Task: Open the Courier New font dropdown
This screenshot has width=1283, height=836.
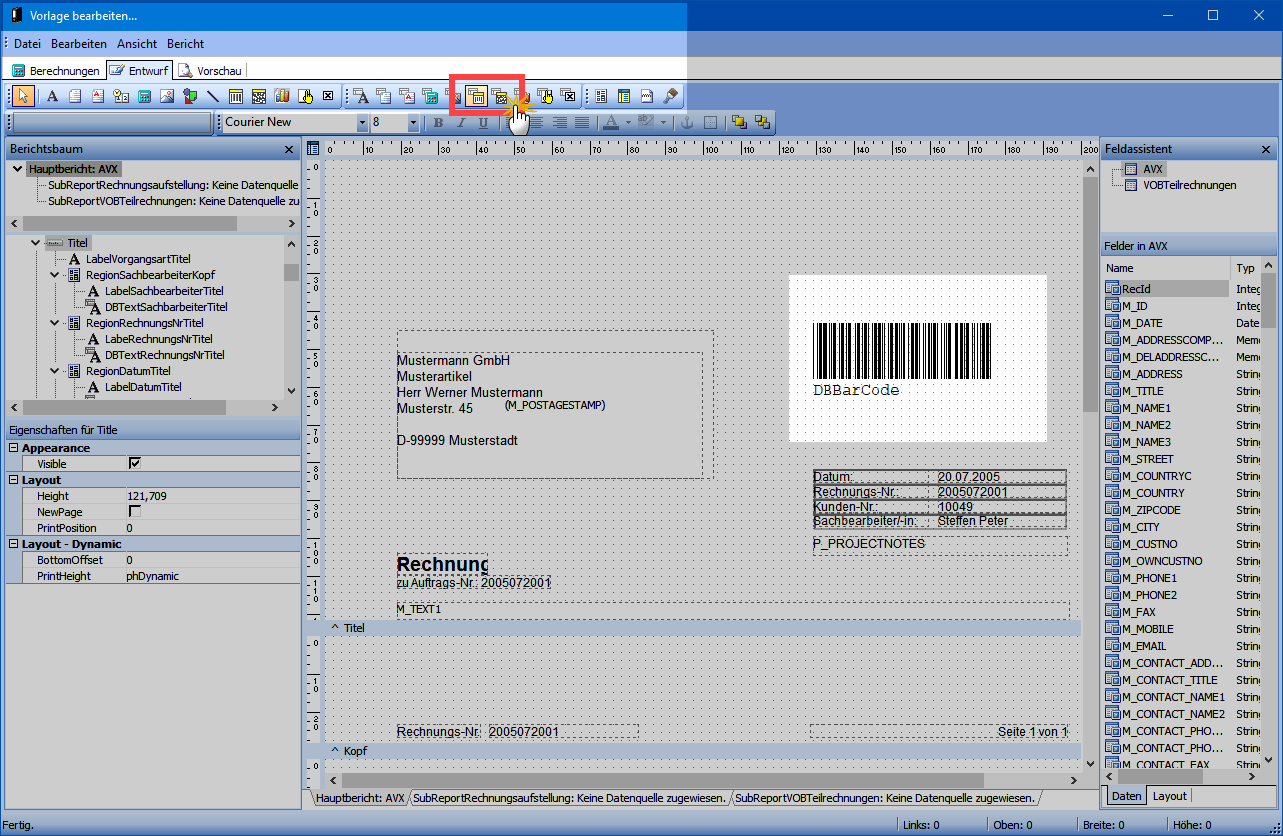Action: point(364,121)
